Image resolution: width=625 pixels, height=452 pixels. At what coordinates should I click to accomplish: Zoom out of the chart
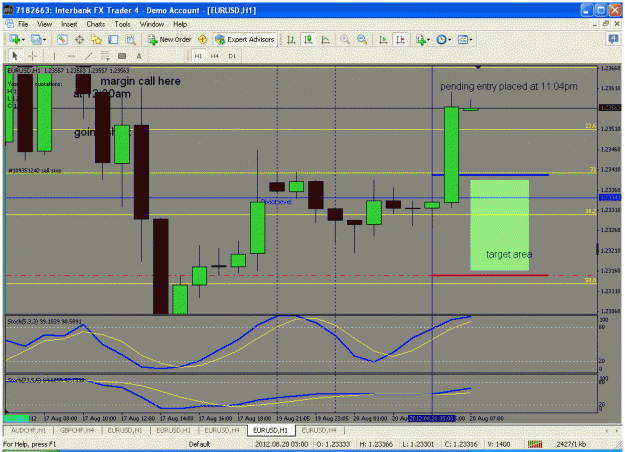point(362,39)
